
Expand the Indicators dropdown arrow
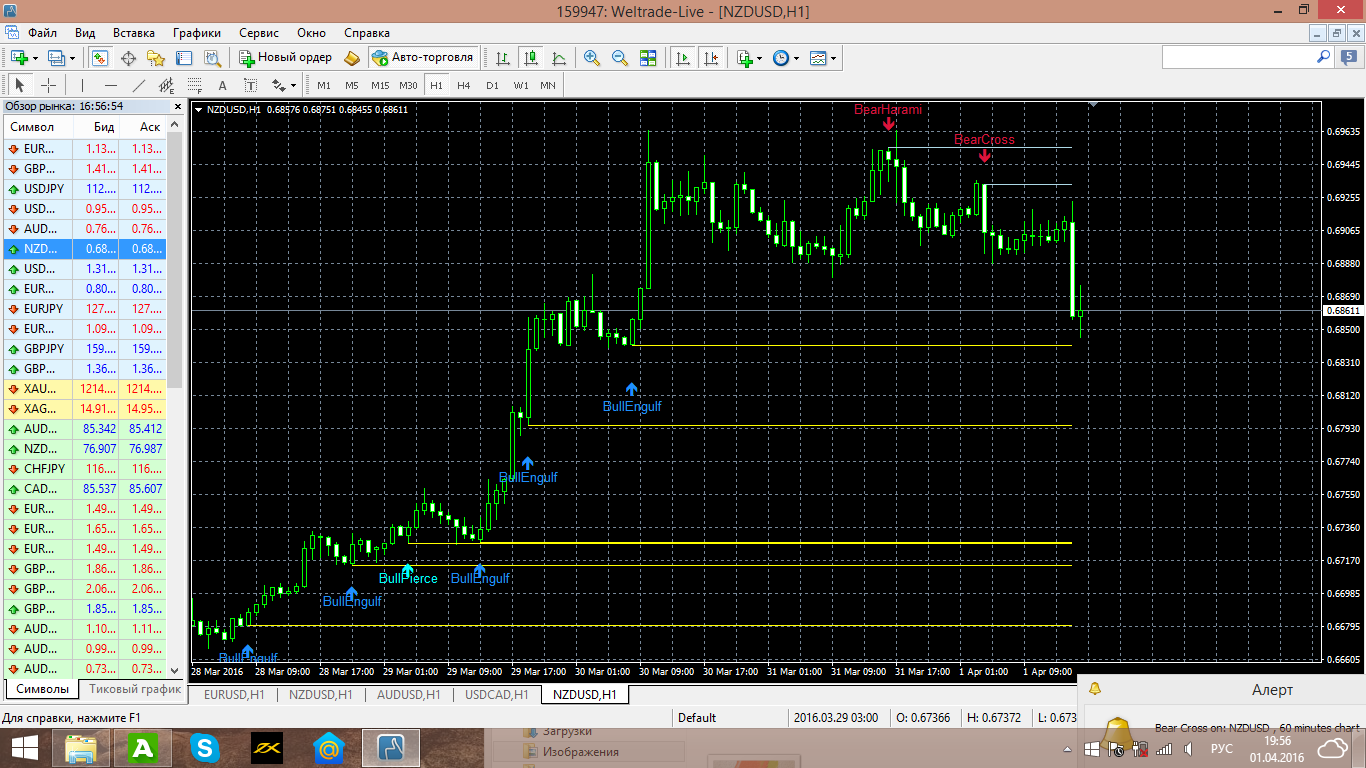coord(760,58)
